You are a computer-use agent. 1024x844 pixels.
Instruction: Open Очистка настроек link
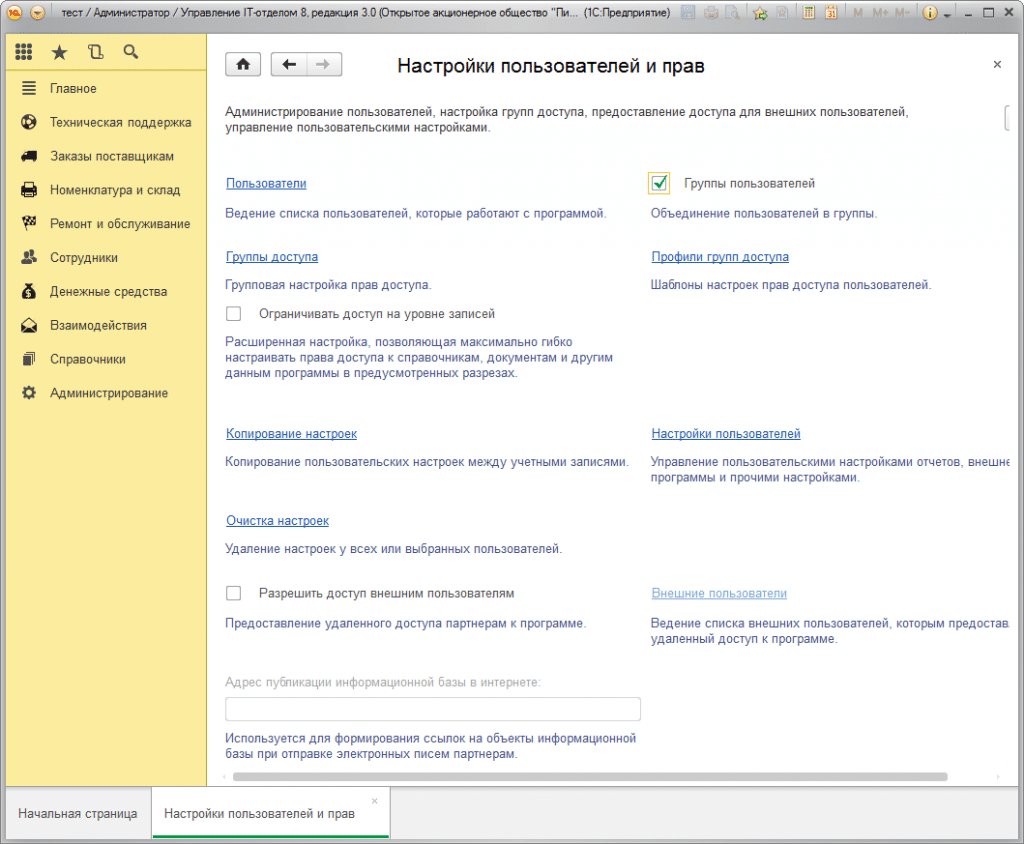coord(277,521)
